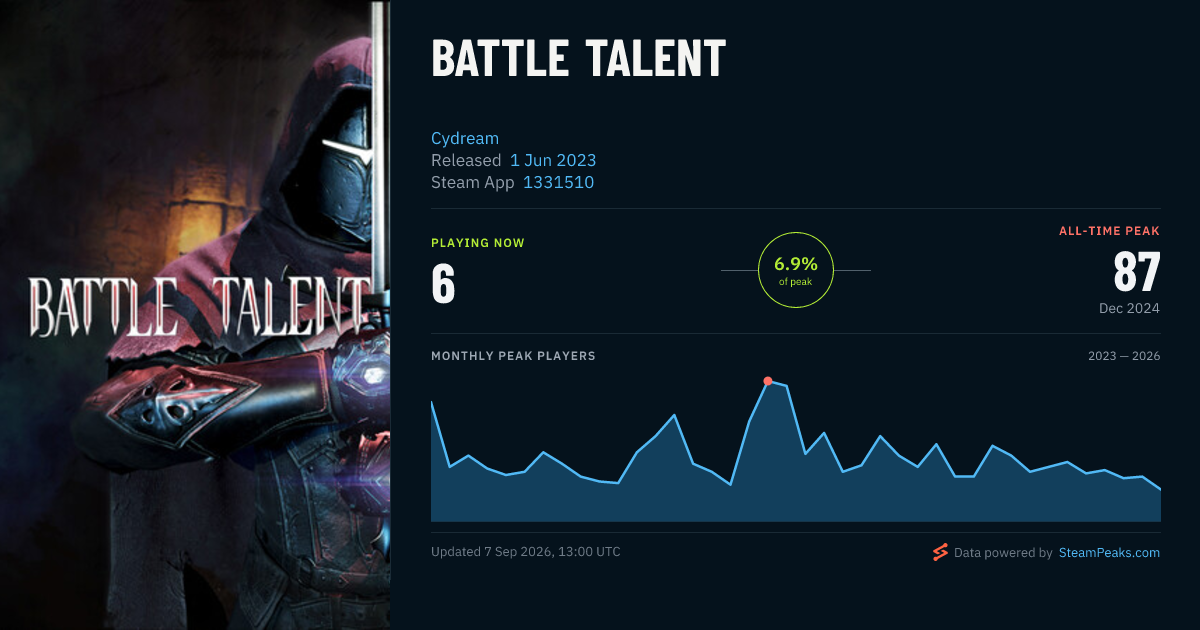Click the PLAYING NOW label
Screen dimensions: 1200x630
tap(478, 243)
